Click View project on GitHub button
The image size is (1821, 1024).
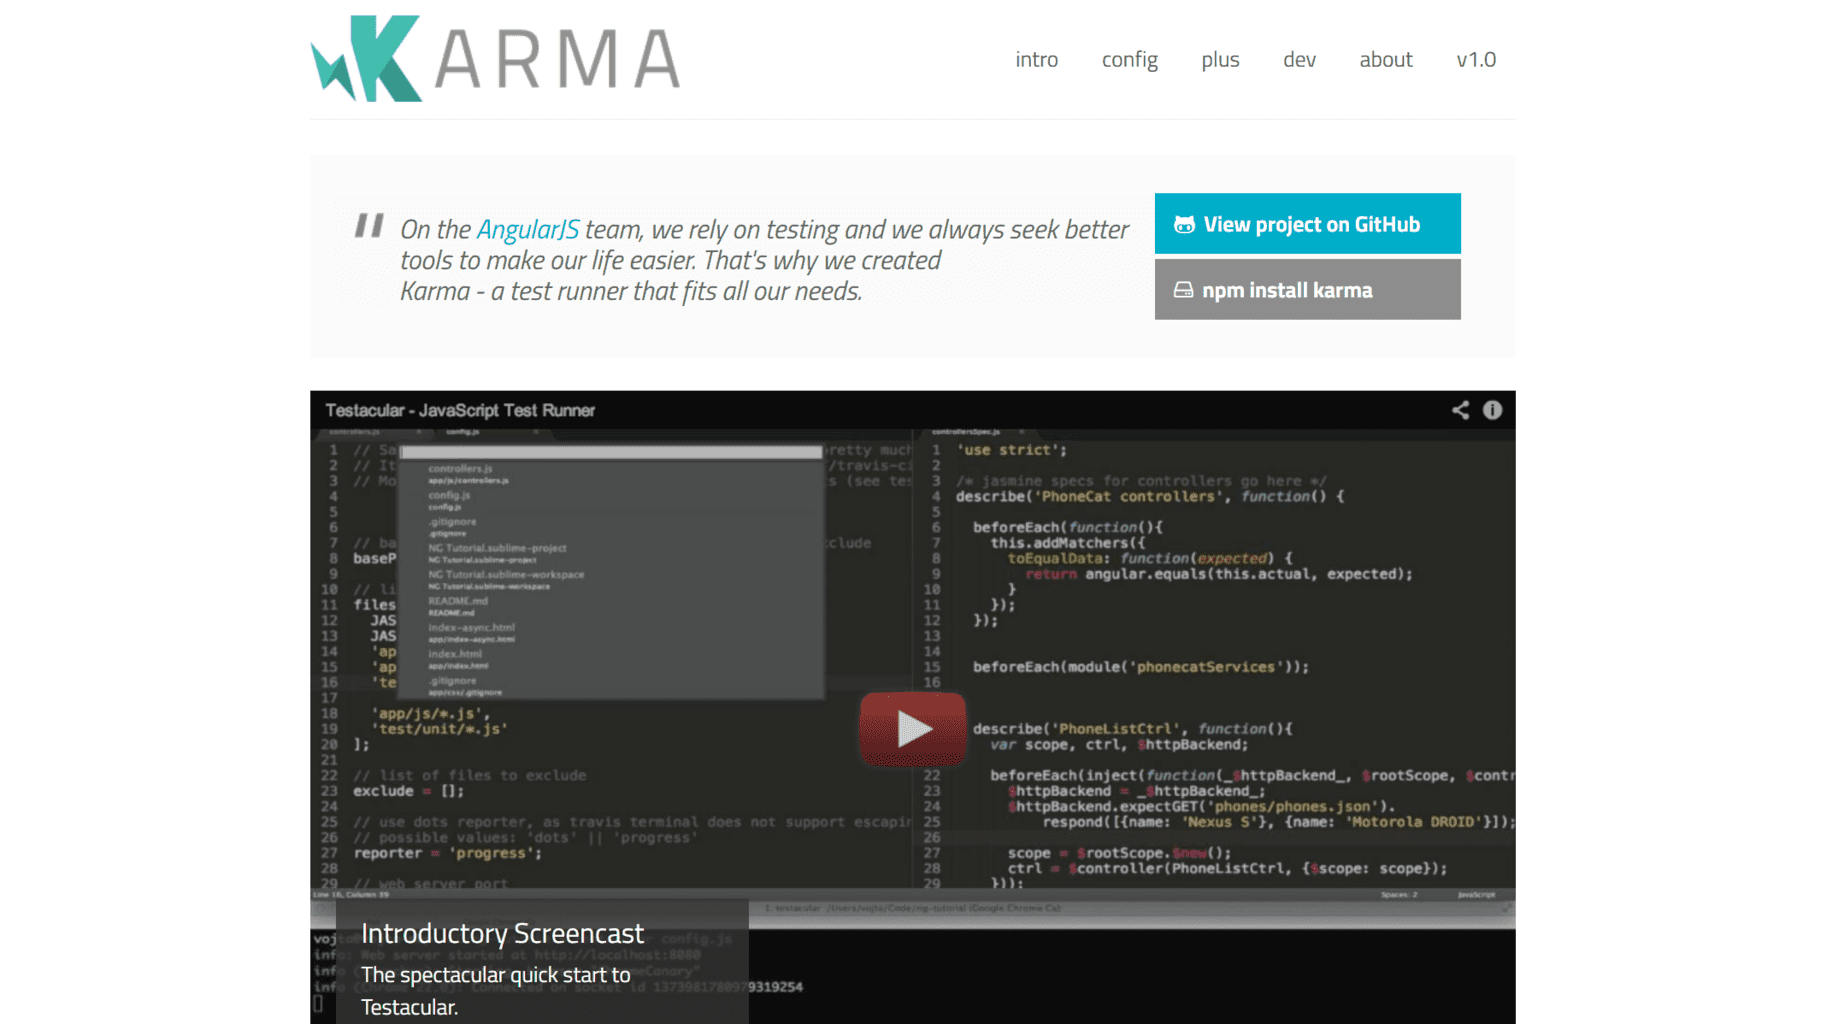(1307, 223)
